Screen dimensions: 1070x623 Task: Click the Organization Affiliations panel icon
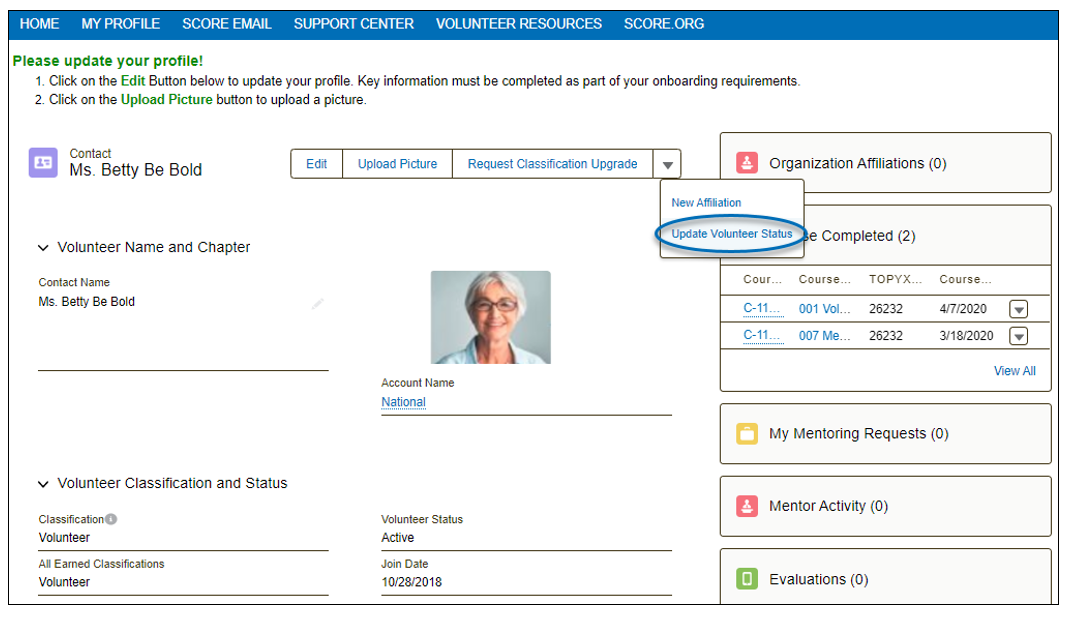[x=747, y=163]
